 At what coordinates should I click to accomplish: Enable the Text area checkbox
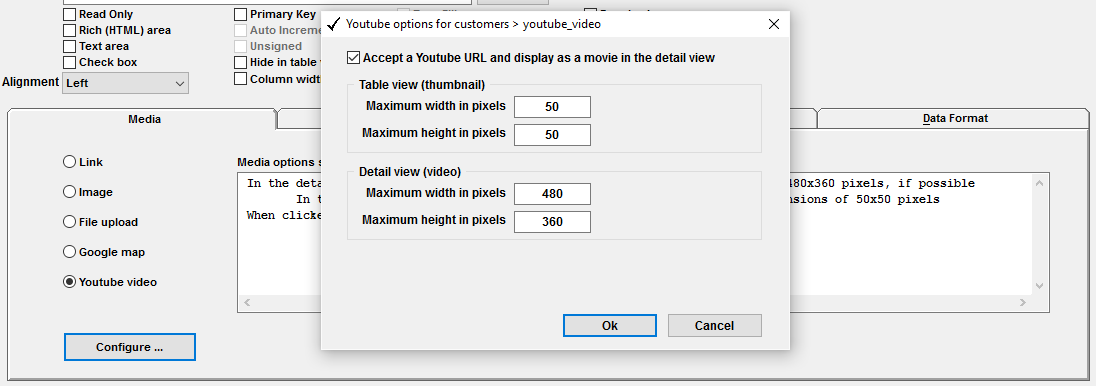(69, 47)
